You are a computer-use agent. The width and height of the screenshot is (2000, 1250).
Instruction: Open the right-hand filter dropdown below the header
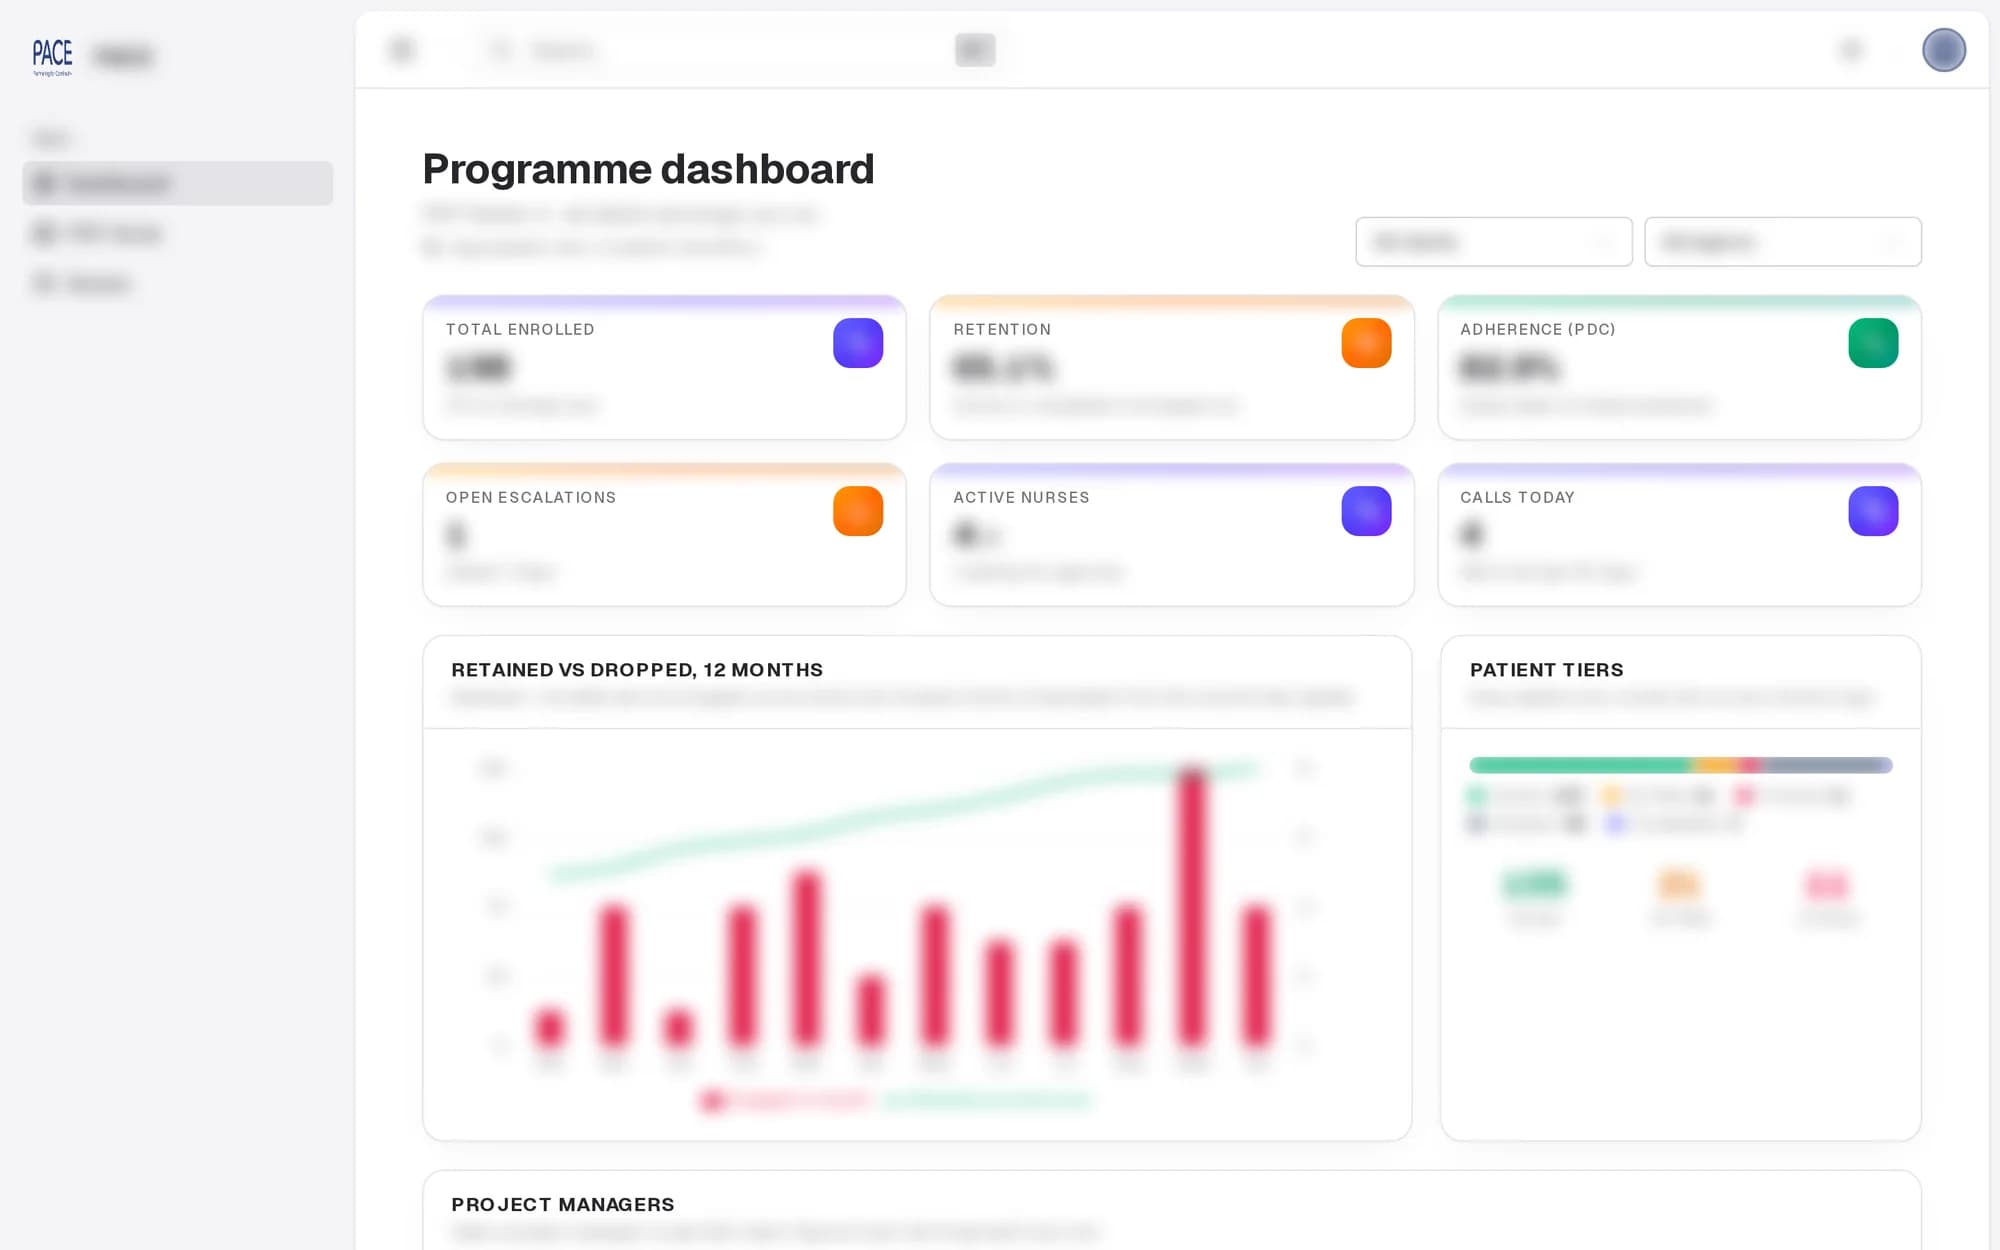pos(1782,241)
